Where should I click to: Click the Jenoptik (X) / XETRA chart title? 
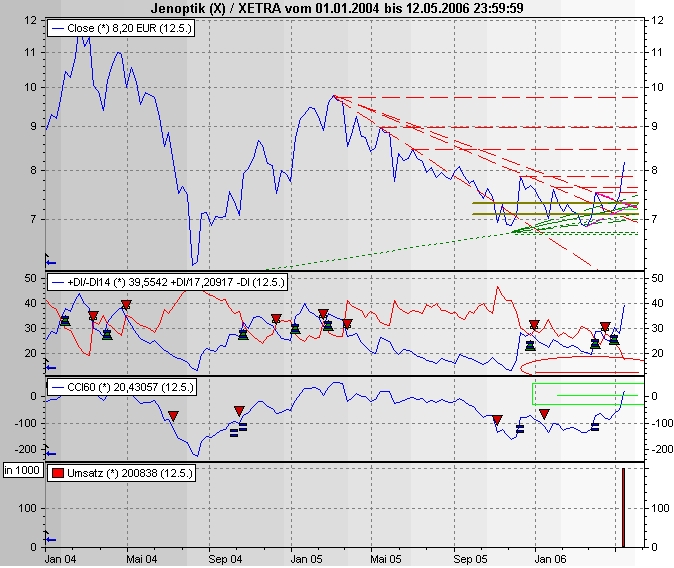coord(337,7)
